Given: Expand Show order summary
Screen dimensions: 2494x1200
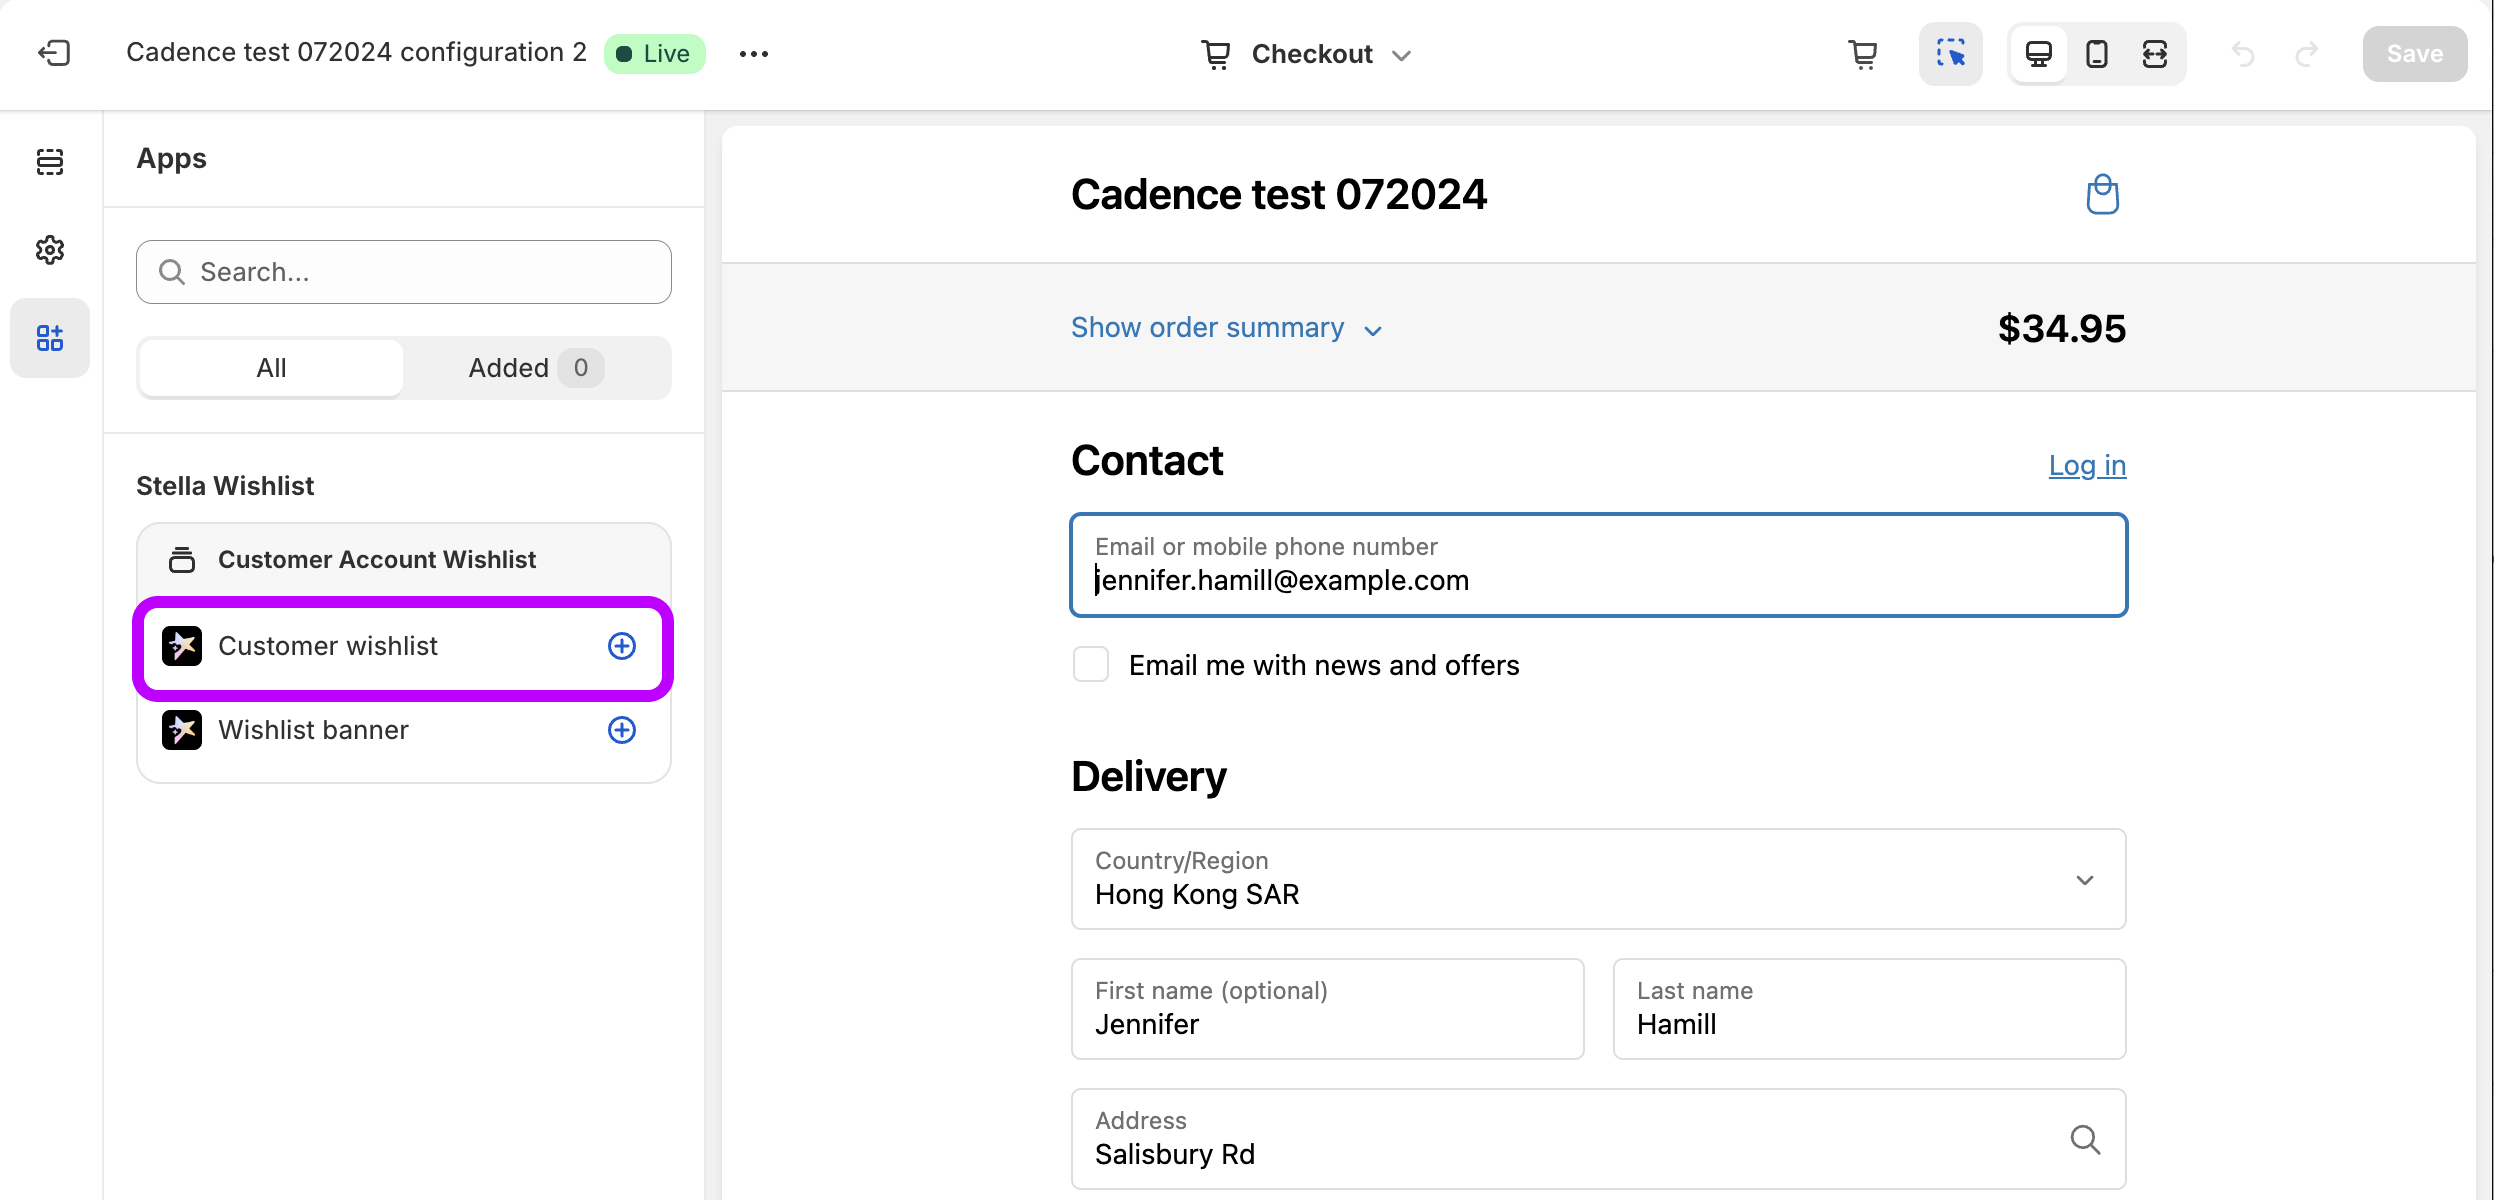Looking at the screenshot, I should [x=1226, y=328].
